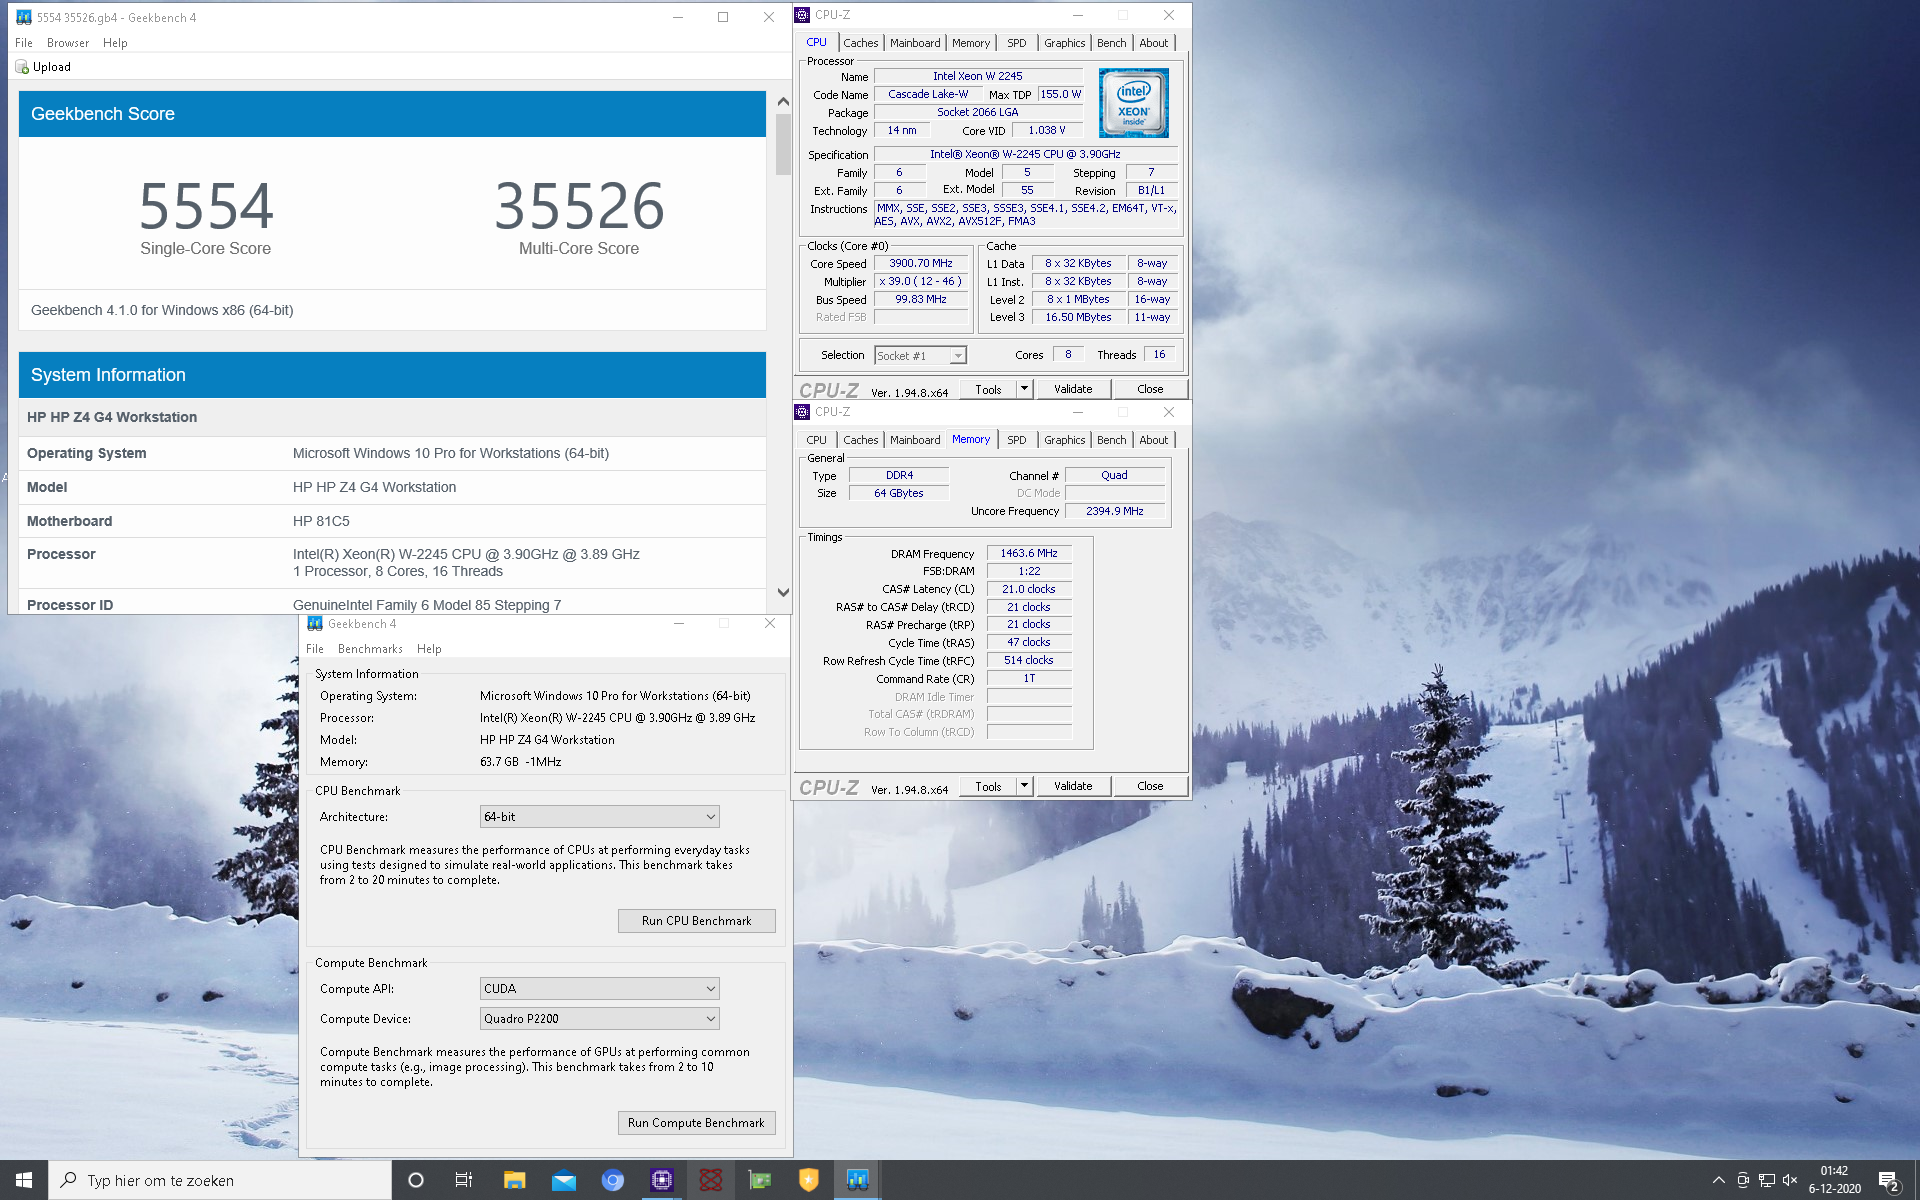Open Tools dropdown arrow in lower CPU-Z
This screenshot has height=1200, width=1920.
click(1024, 786)
